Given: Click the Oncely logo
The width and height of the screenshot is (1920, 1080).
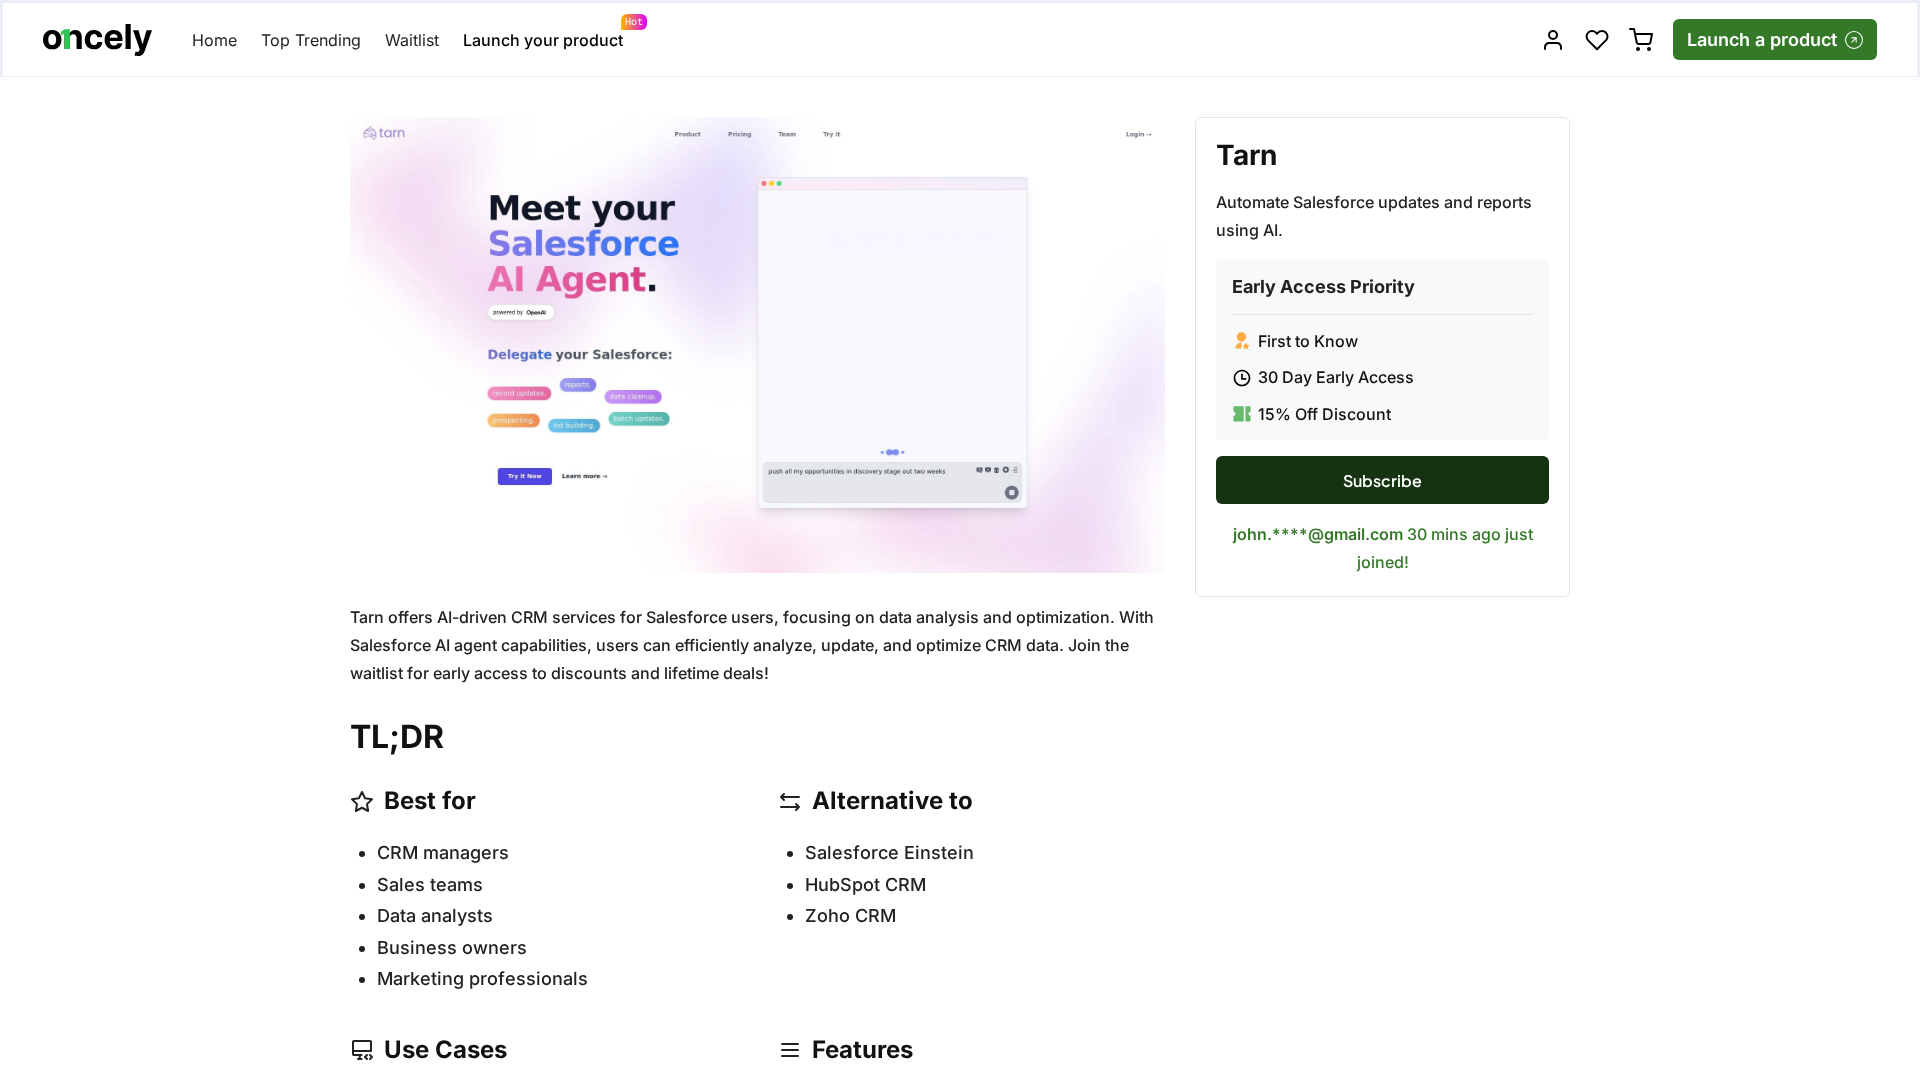Looking at the screenshot, I should point(97,40).
